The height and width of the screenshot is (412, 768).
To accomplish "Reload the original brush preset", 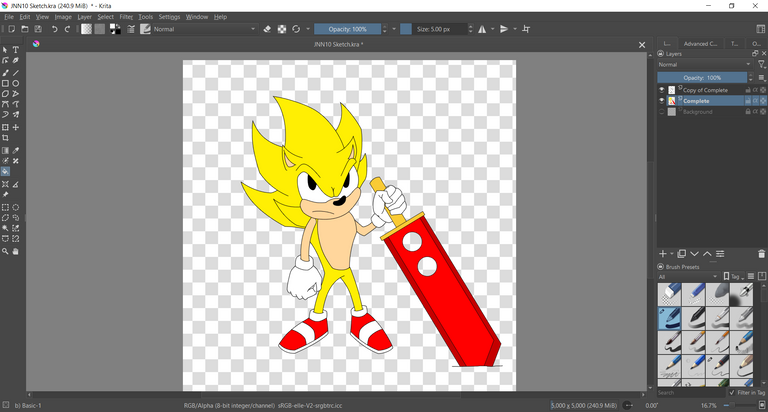I will 296,29.
